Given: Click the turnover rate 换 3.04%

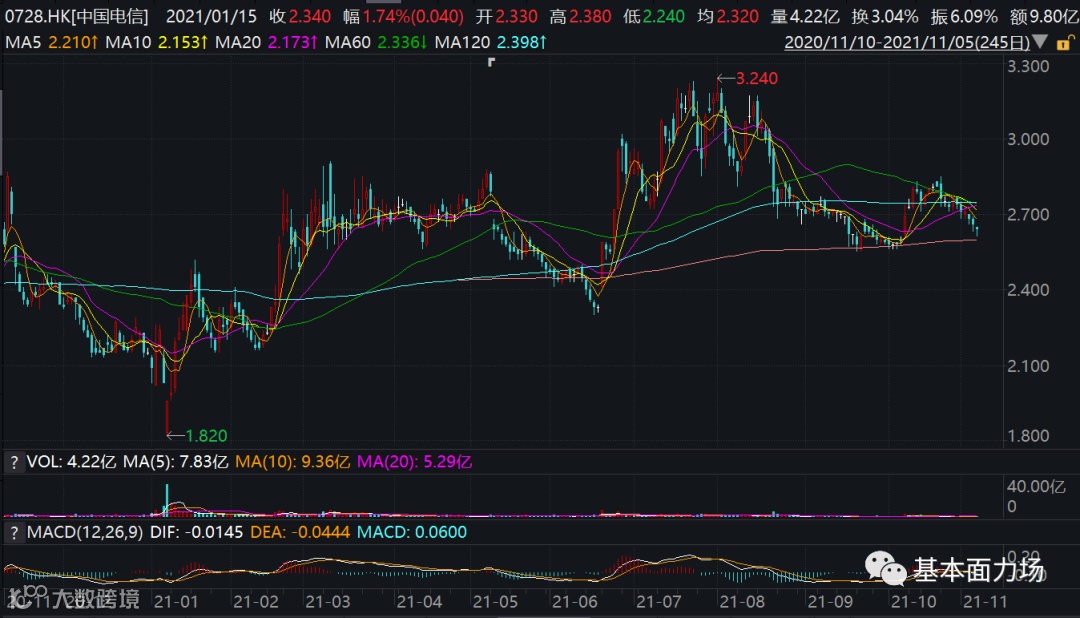Looking at the screenshot, I should pyautogui.click(x=885, y=16).
